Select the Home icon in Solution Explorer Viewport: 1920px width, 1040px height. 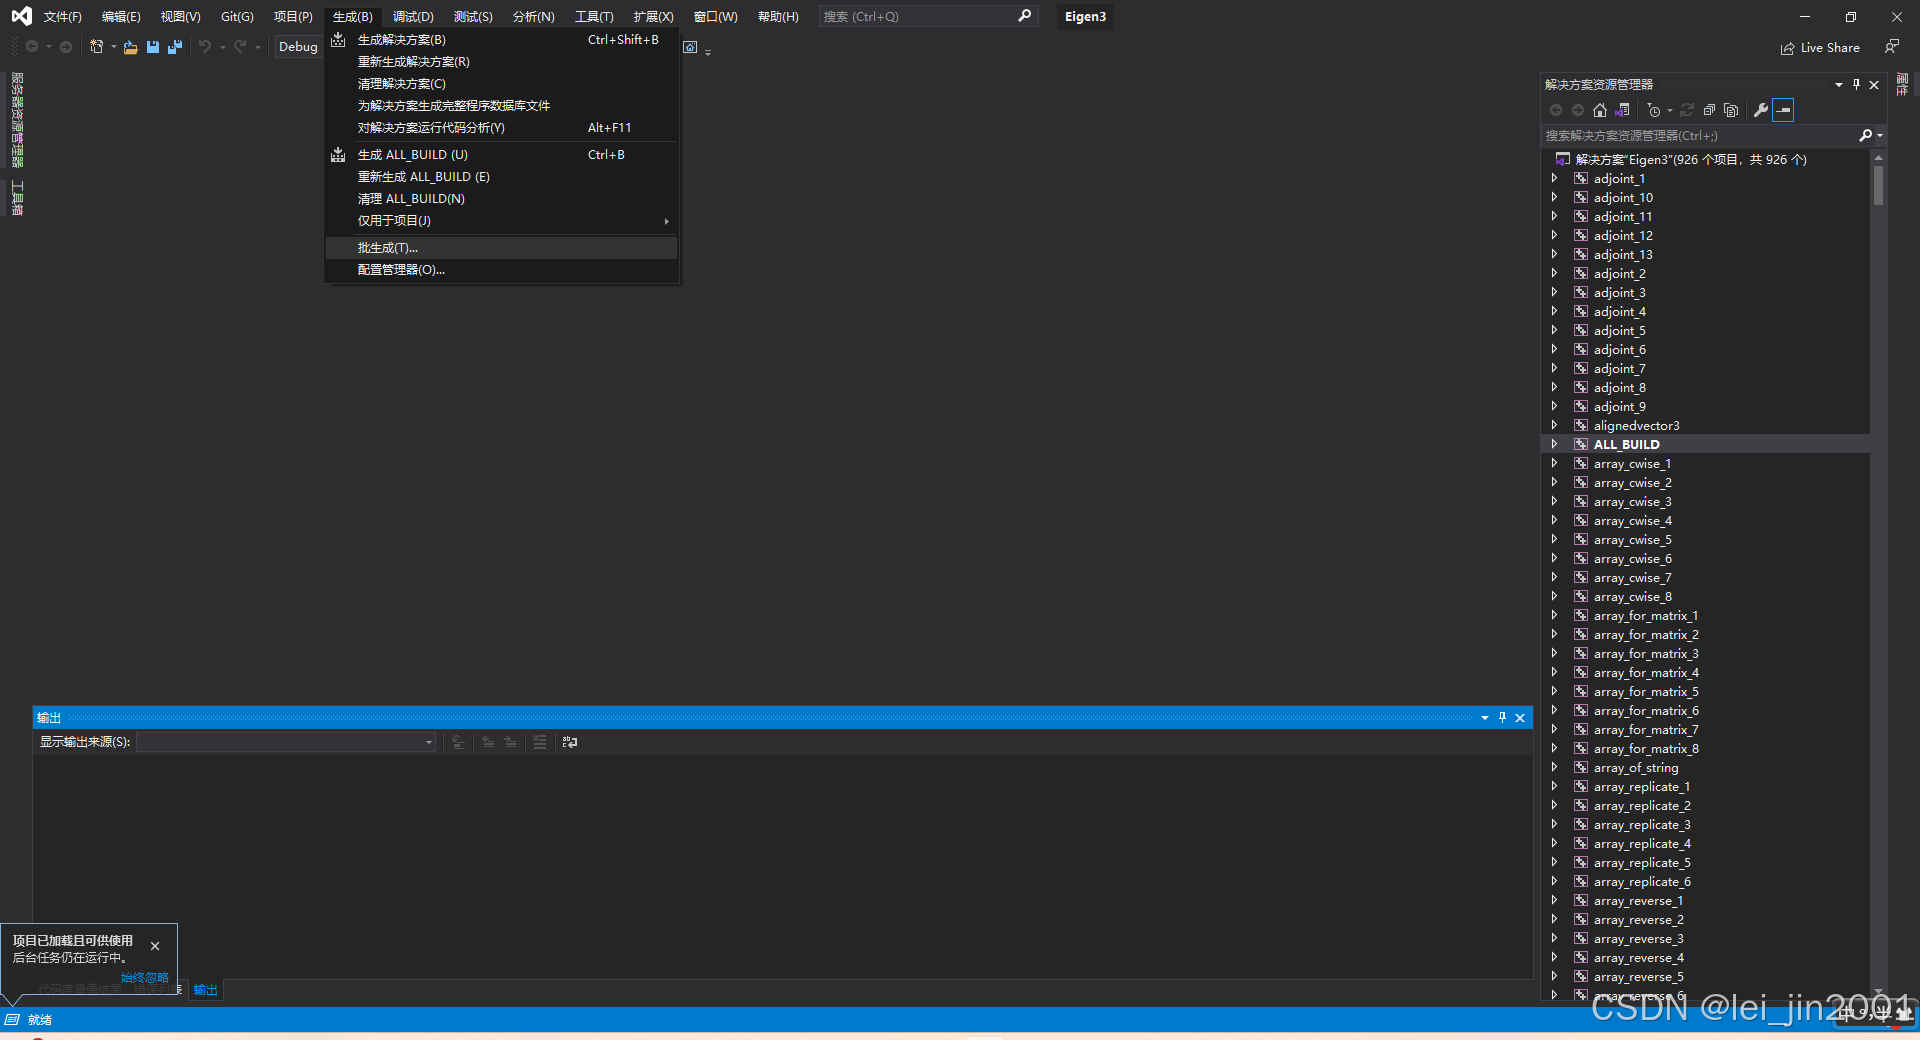(x=1599, y=110)
